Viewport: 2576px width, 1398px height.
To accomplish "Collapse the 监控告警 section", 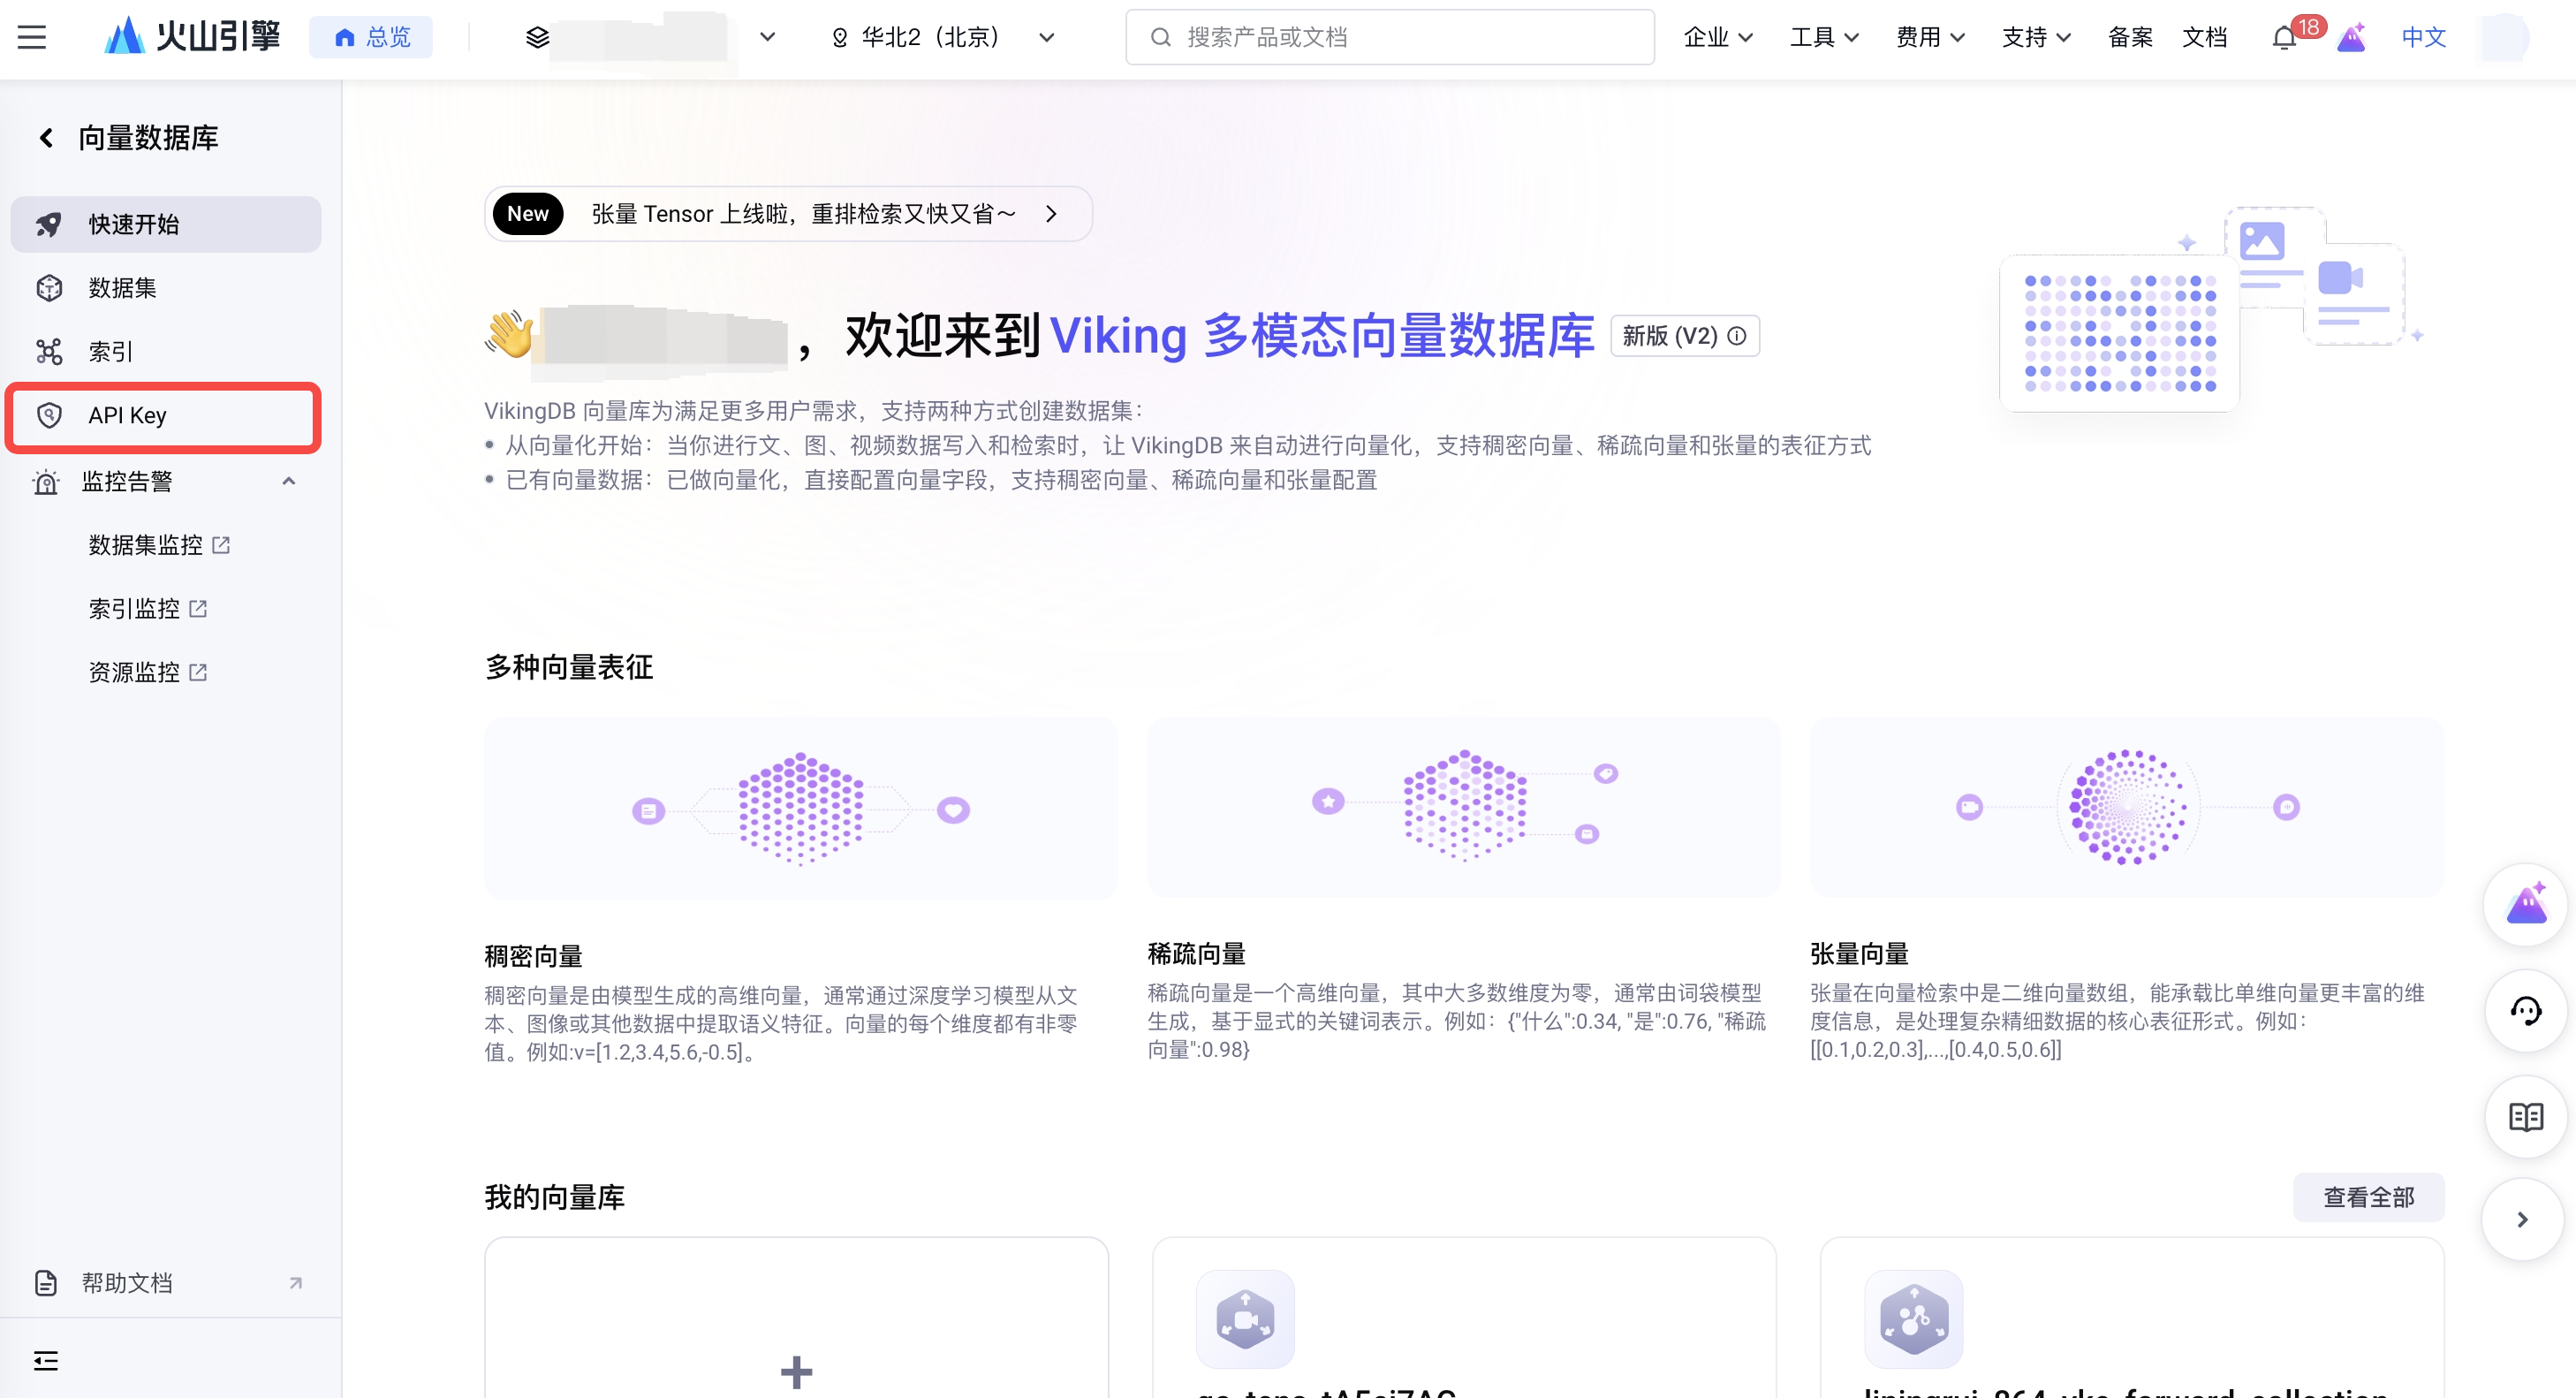I will [x=288, y=481].
